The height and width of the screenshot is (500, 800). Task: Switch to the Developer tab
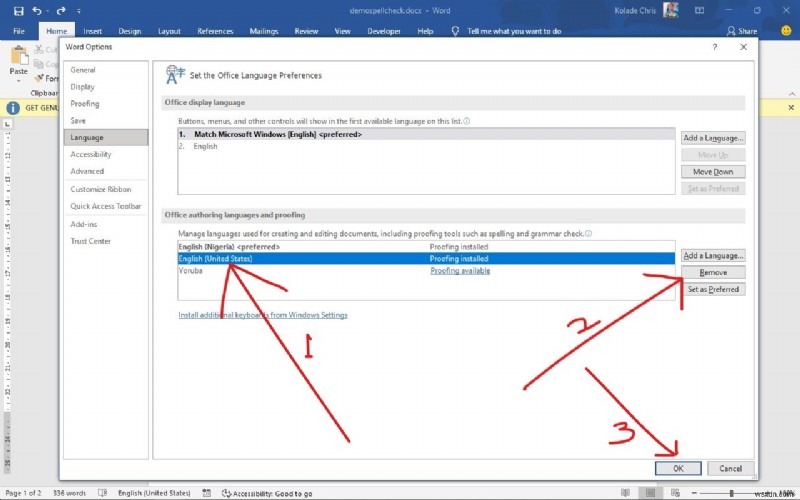(384, 31)
